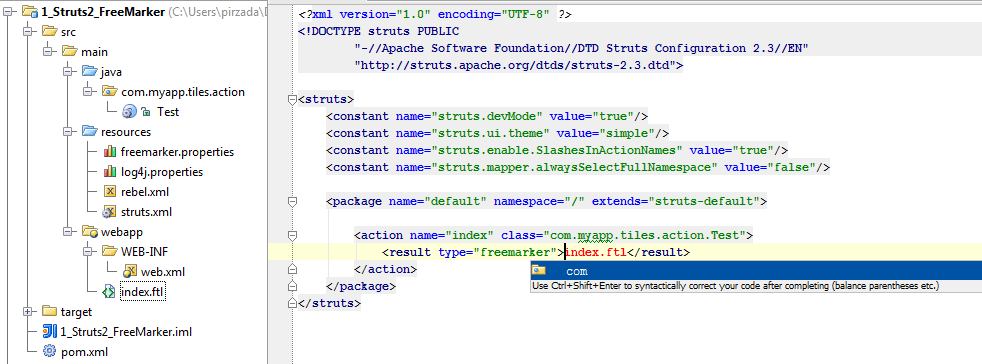982x364 pixels.
Task: Click the web.xml file icon
Action: coord(129,272)
